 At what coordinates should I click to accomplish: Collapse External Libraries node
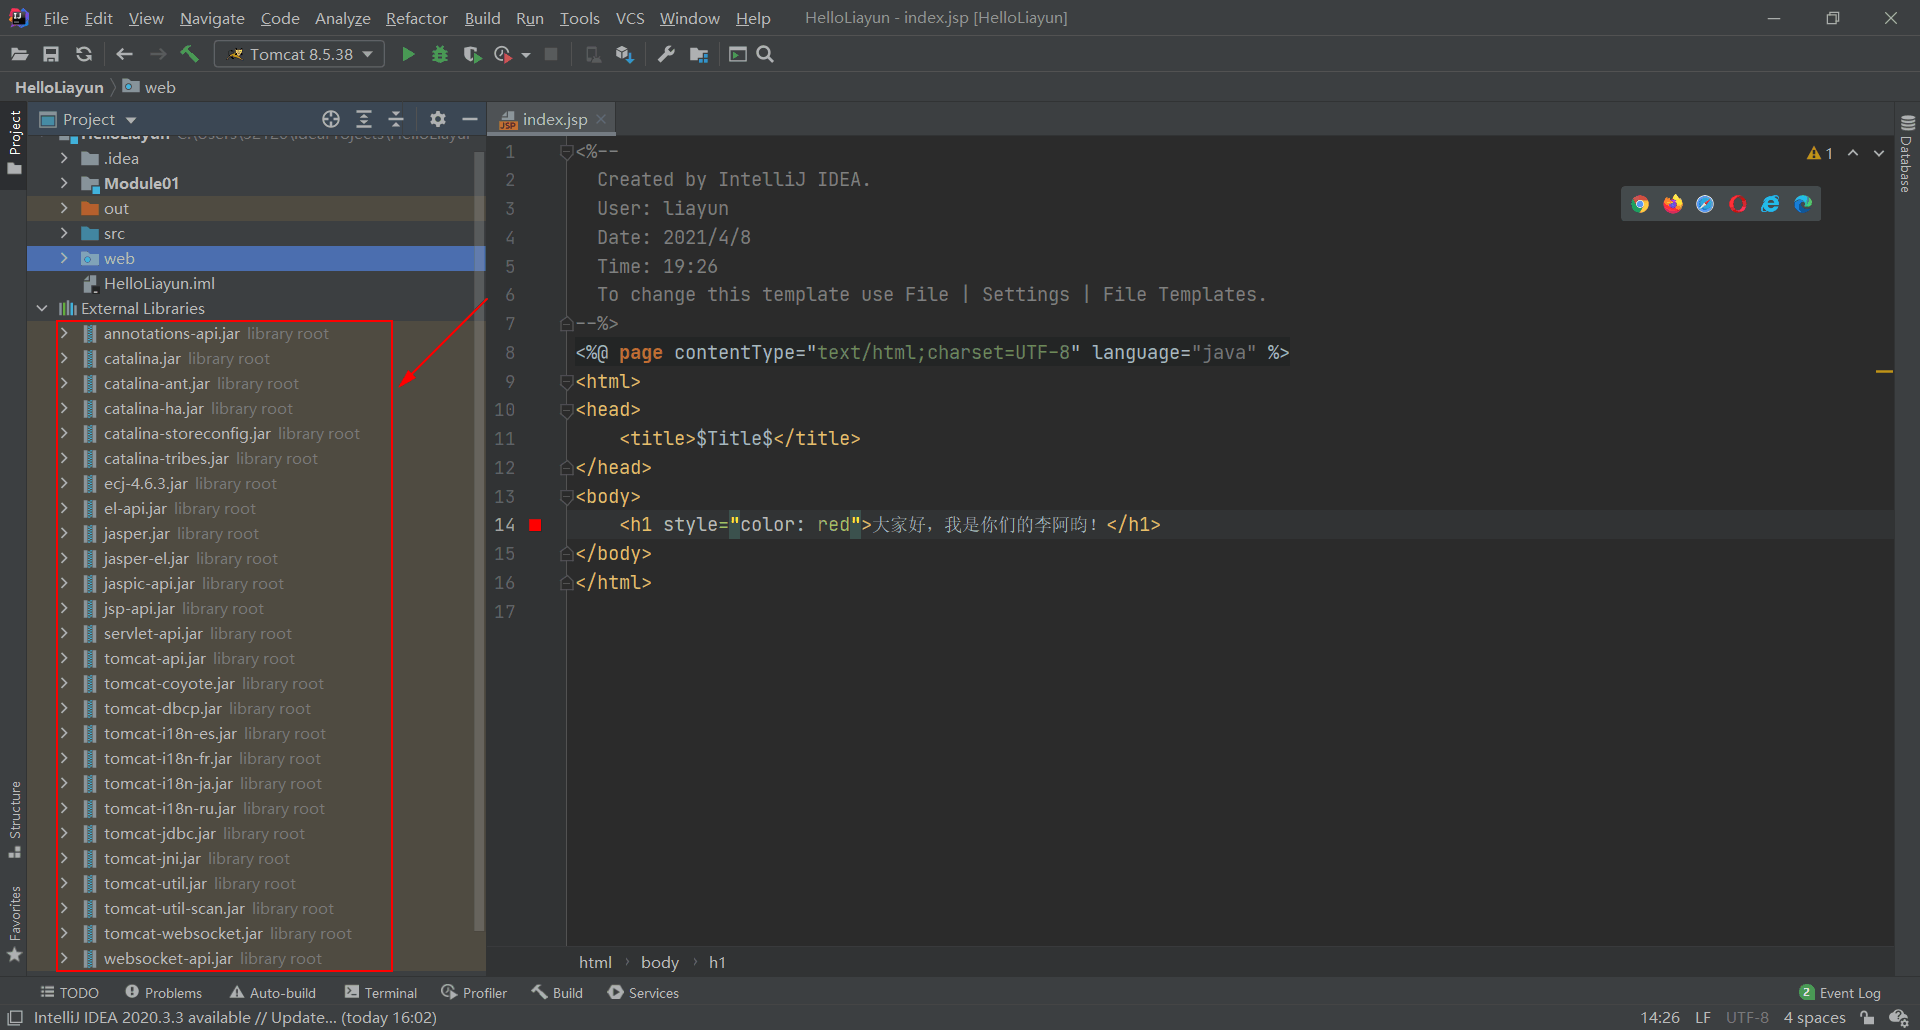(x=42, y=308)
